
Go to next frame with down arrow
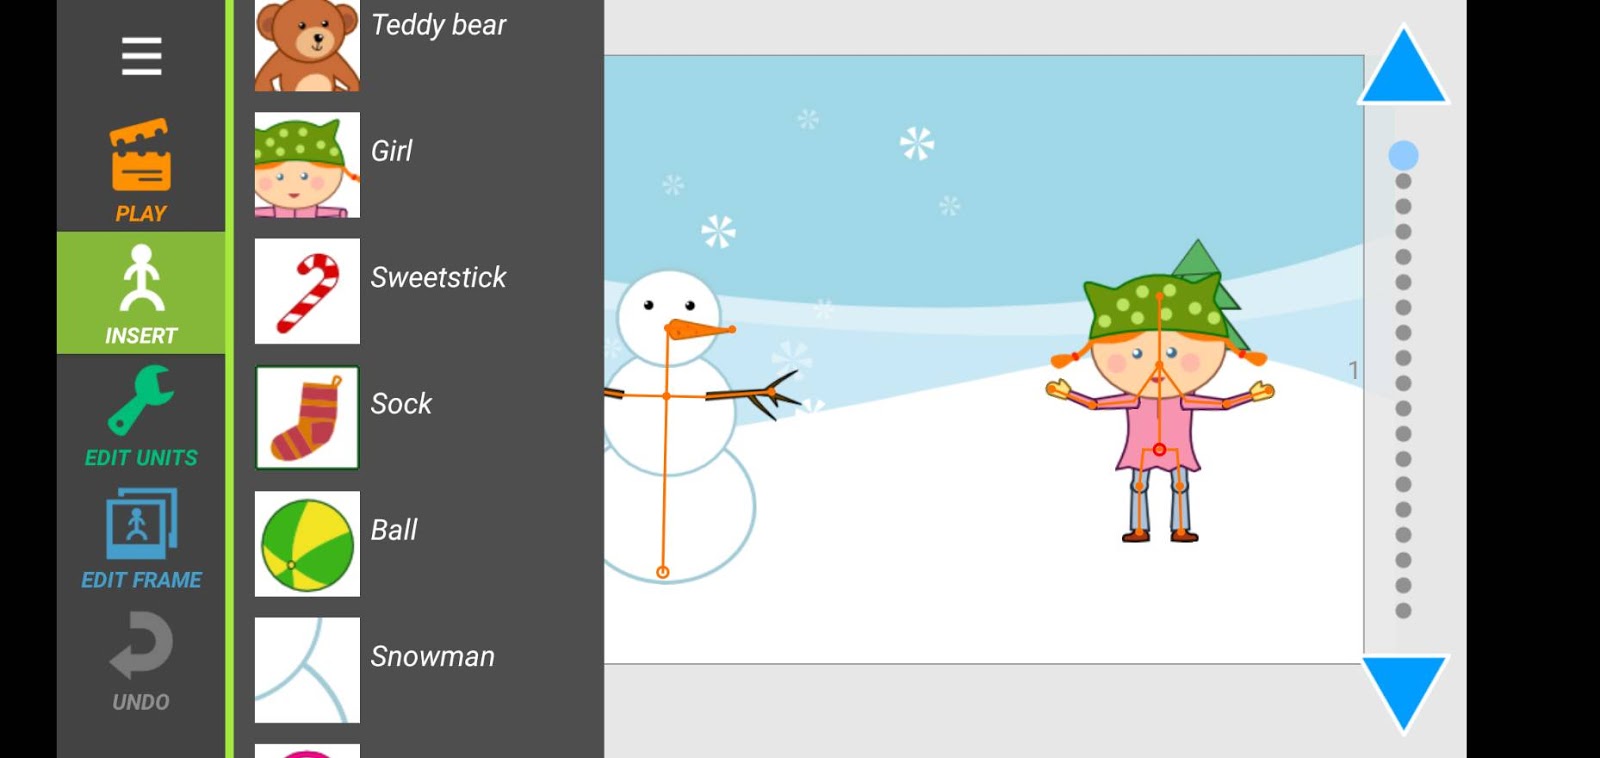(1403, 693)
